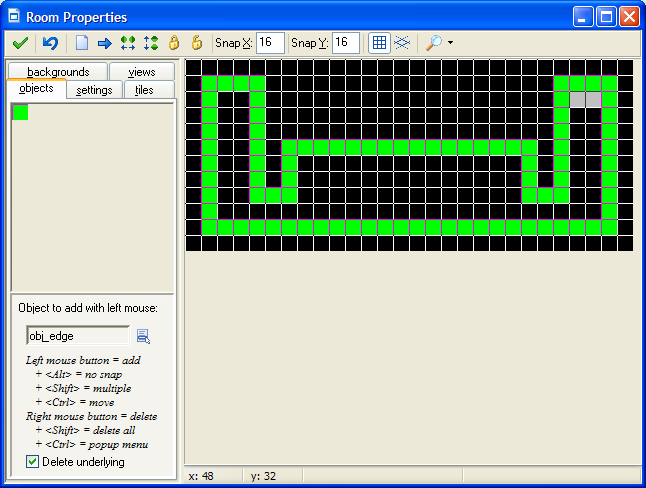
Task: Click the clear room blank page icon
Action: (x=82, y=43)
